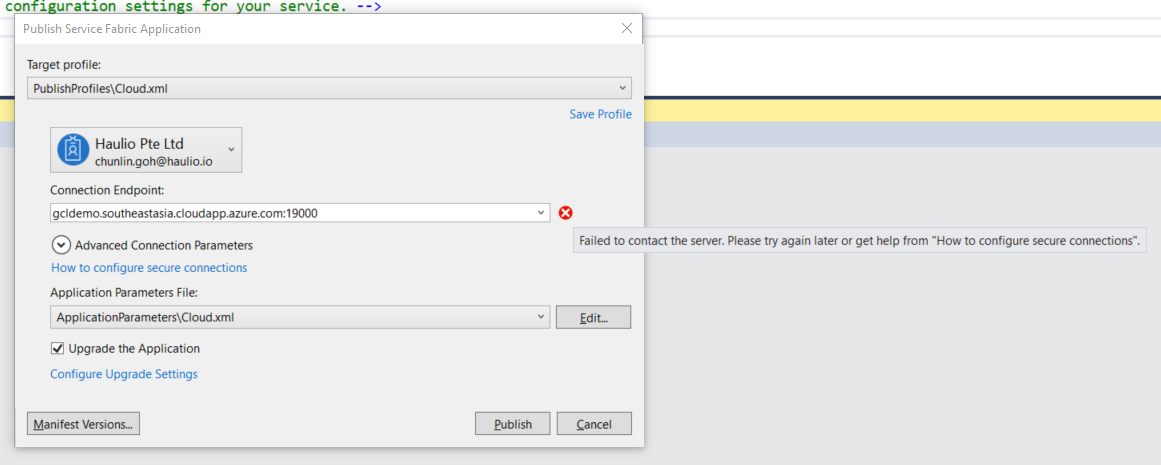Image resolution: width=1161 pixels, height=465 pixels.
Task: Toggle the Upgrade the Application checkbox
Action: 58,349
